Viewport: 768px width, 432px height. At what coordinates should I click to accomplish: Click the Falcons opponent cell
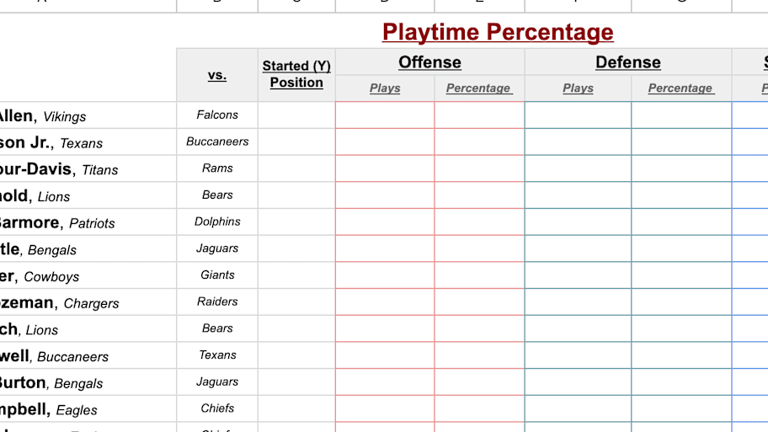(217, 115)
